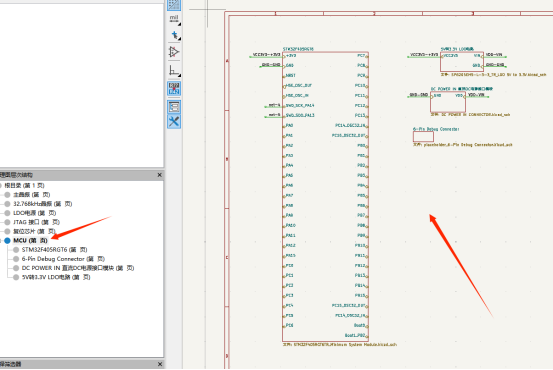The width and height of the screenshot is (553, 370).
Task: Open the JTAG interface sheet
Action: coord(36,222)
